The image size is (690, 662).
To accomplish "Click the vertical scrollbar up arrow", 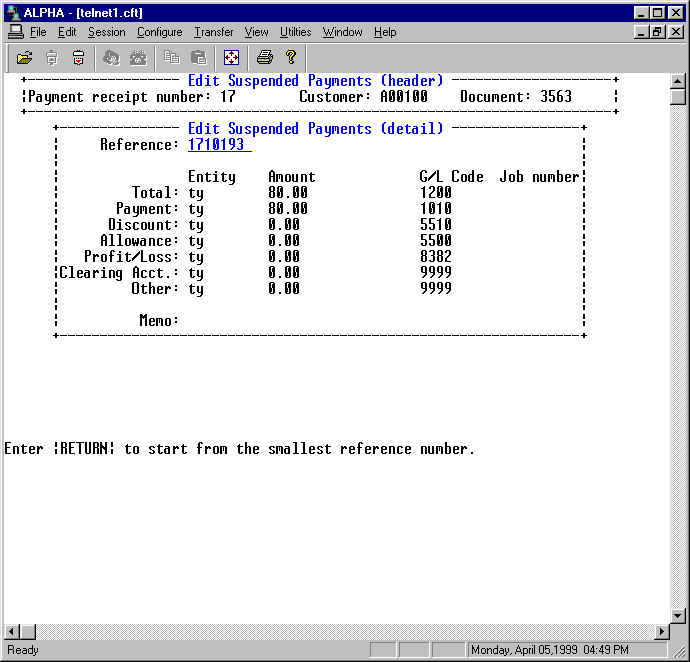I will click(x=677, y=81).
